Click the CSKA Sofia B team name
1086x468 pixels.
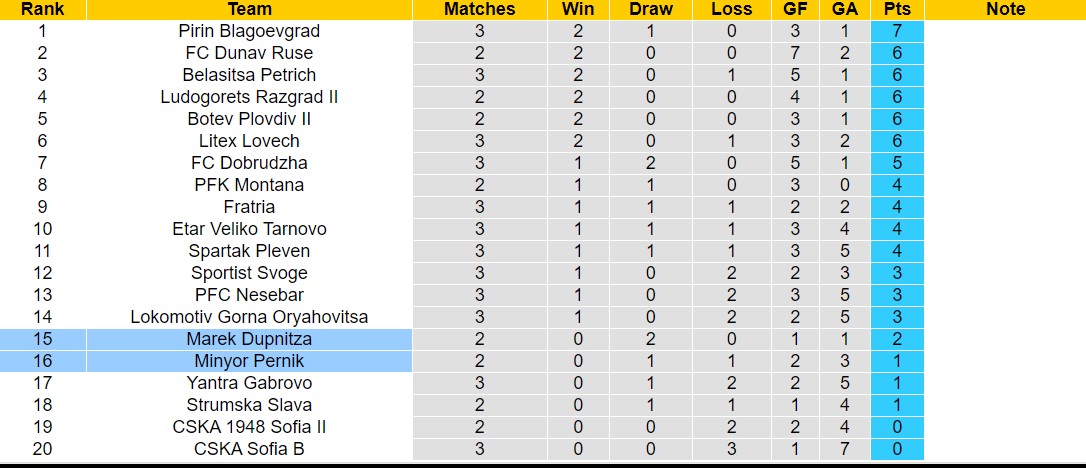(x=249, y=449)
